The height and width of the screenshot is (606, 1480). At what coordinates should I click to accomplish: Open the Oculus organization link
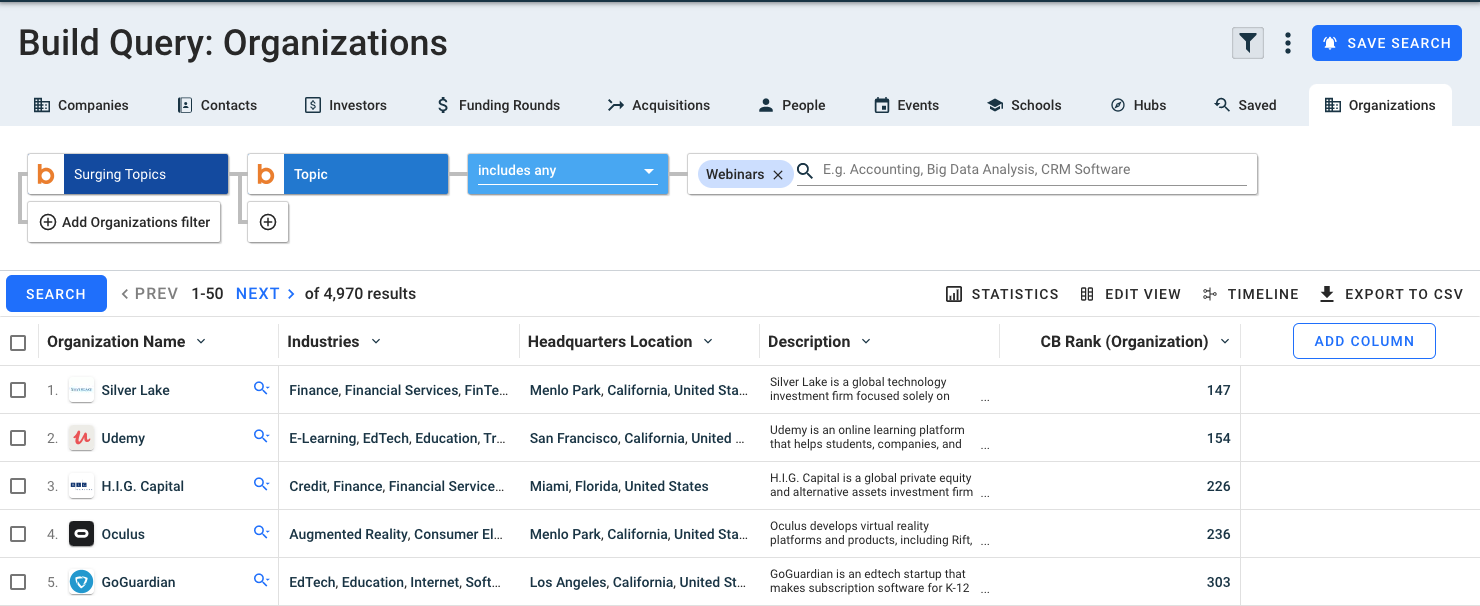[x=123, y=534]
